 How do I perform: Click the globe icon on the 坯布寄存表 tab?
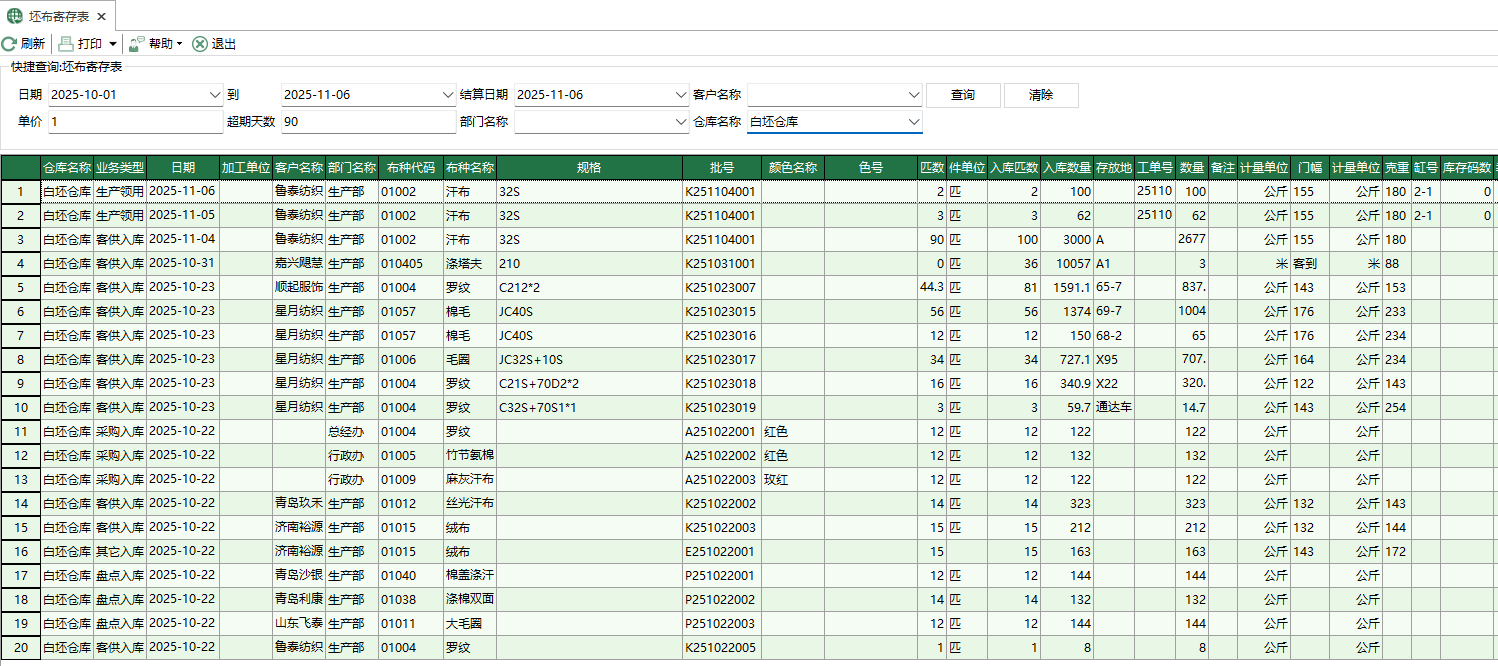[14, 15]
